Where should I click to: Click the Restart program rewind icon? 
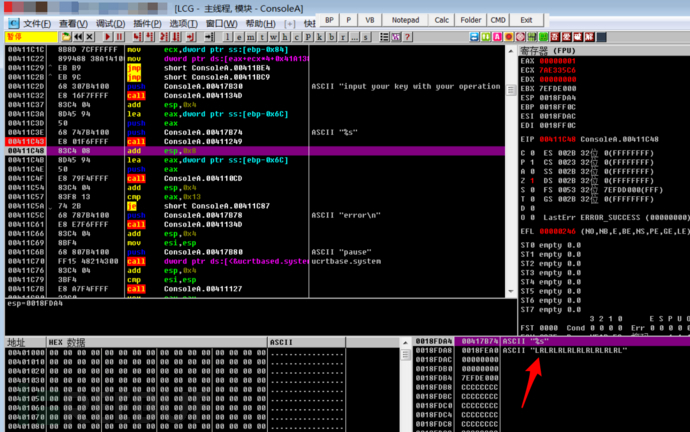[78, 36]
